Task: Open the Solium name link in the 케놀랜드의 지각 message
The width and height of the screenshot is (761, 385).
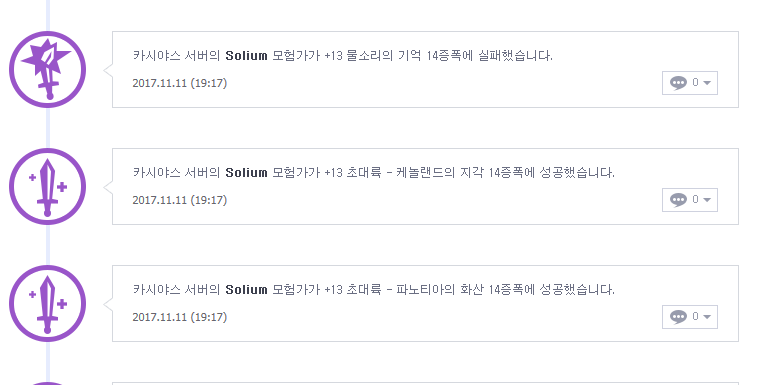Action: click(x=246, y=173)
